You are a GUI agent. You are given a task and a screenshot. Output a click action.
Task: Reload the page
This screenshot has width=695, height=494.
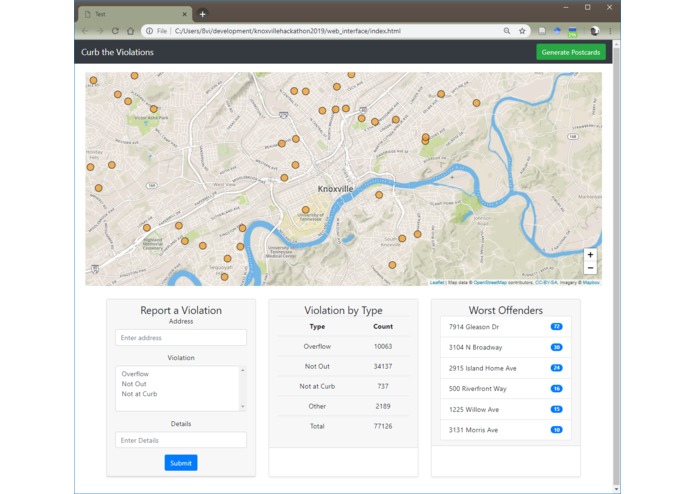coord(115,31)
